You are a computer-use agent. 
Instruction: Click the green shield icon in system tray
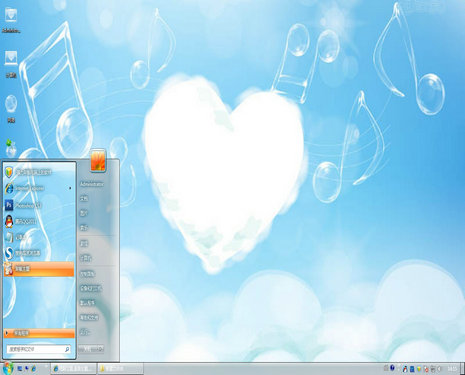pos(419,369)
